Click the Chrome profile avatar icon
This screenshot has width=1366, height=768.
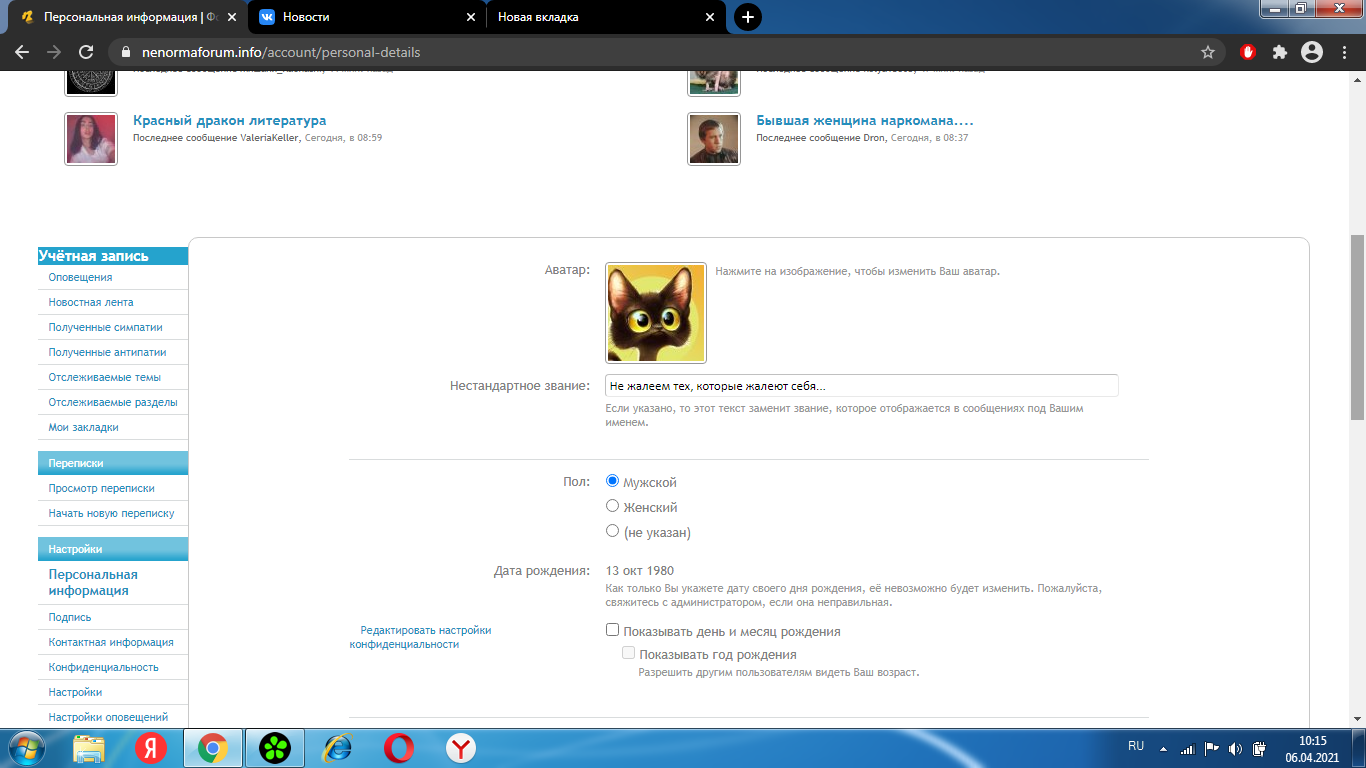click(x=1311, y=52)
